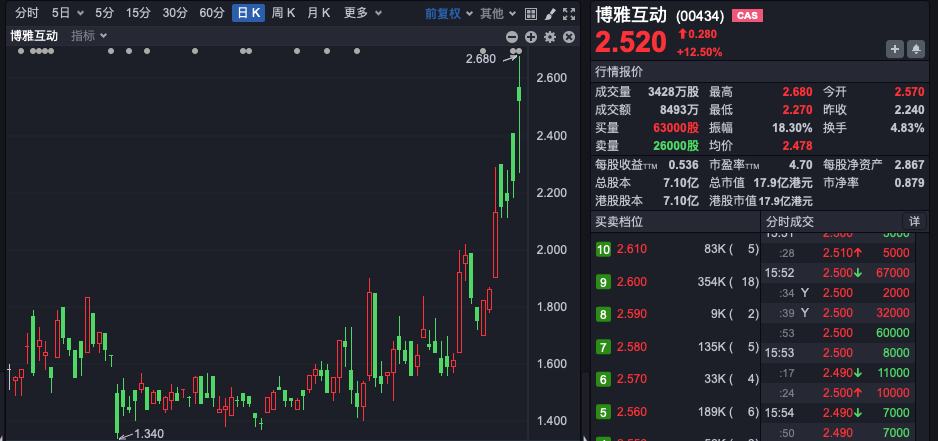Add 博雅互动 to watchlist with plus button
This screenshot has width=938, height=441.
[895, 50]
